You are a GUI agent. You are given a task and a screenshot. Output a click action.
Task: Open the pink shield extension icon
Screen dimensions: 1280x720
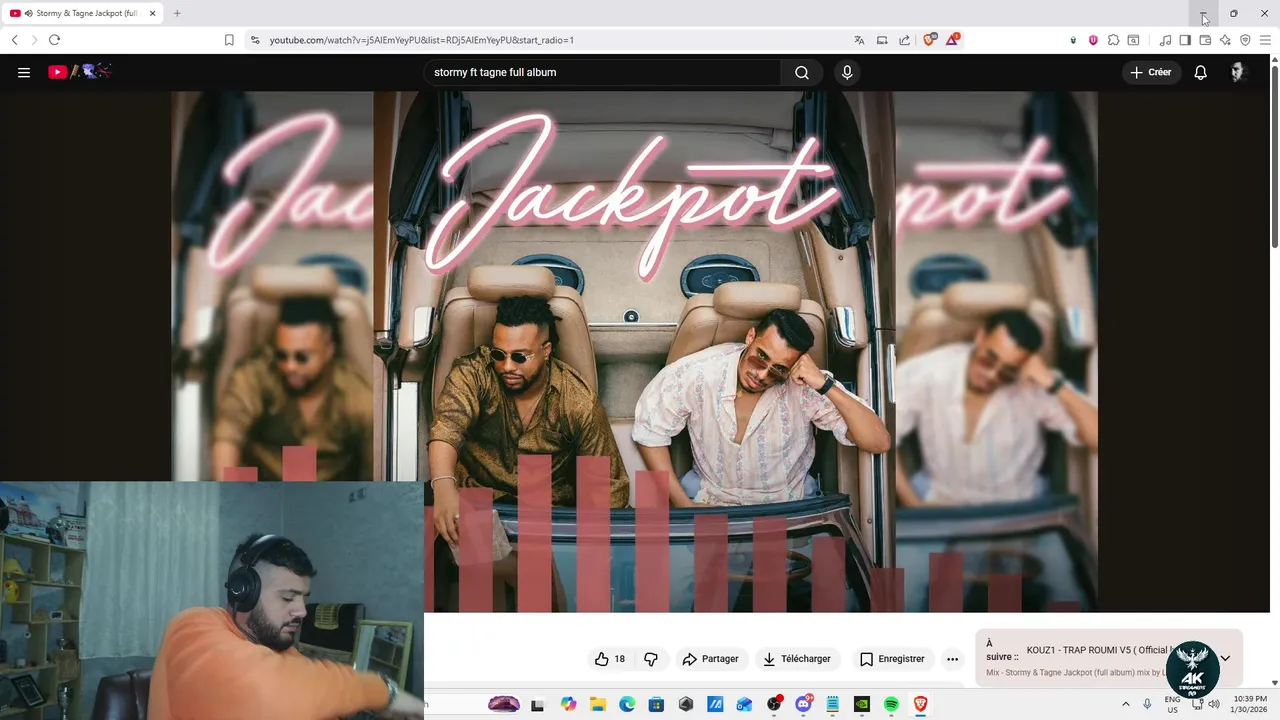1093,40
